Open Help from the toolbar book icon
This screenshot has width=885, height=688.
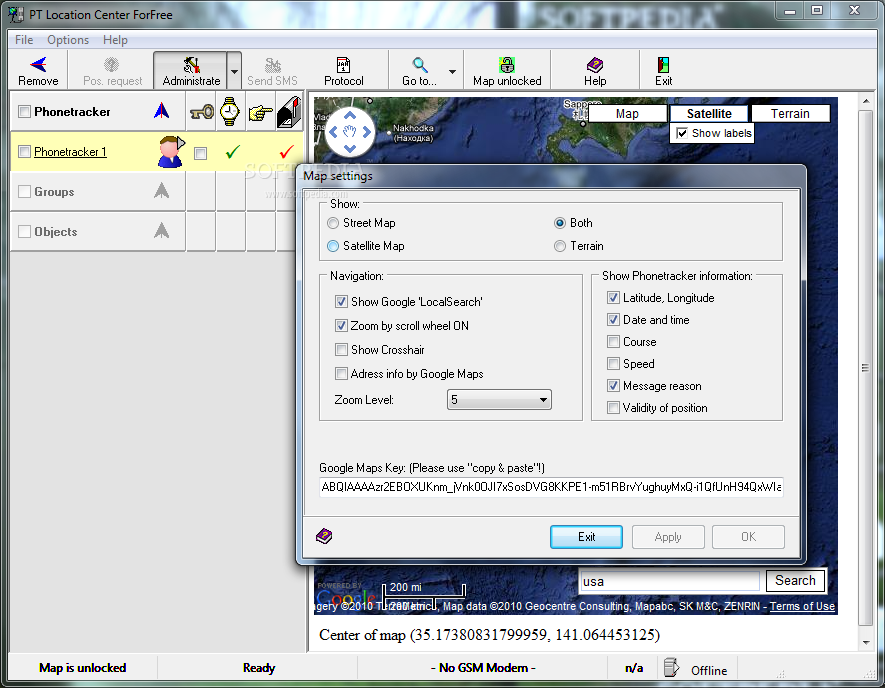point(595,65)
